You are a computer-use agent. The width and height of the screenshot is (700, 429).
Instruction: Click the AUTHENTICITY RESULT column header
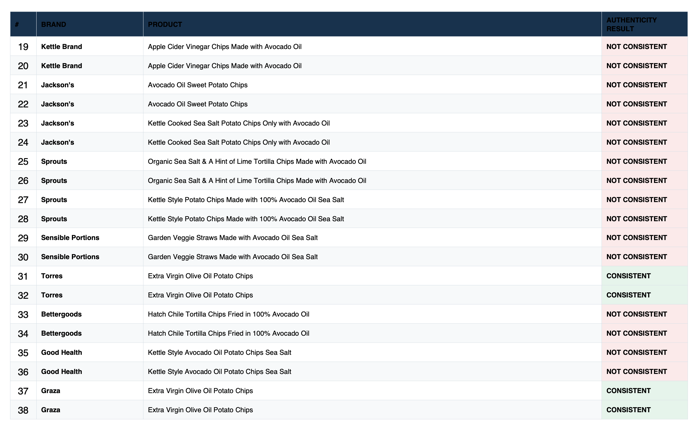click(631, 25)
